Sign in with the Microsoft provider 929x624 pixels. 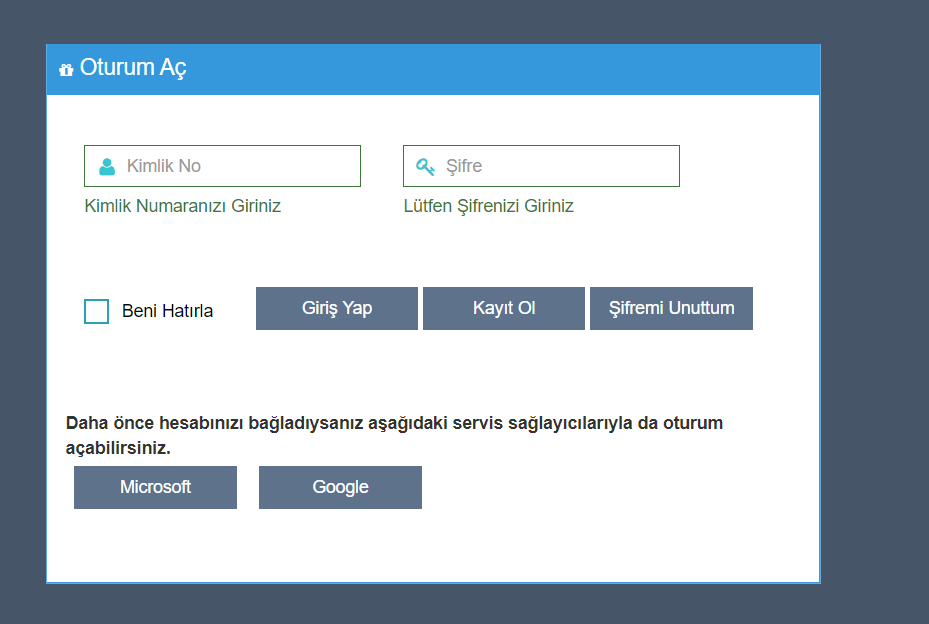(x=155, y=487)
